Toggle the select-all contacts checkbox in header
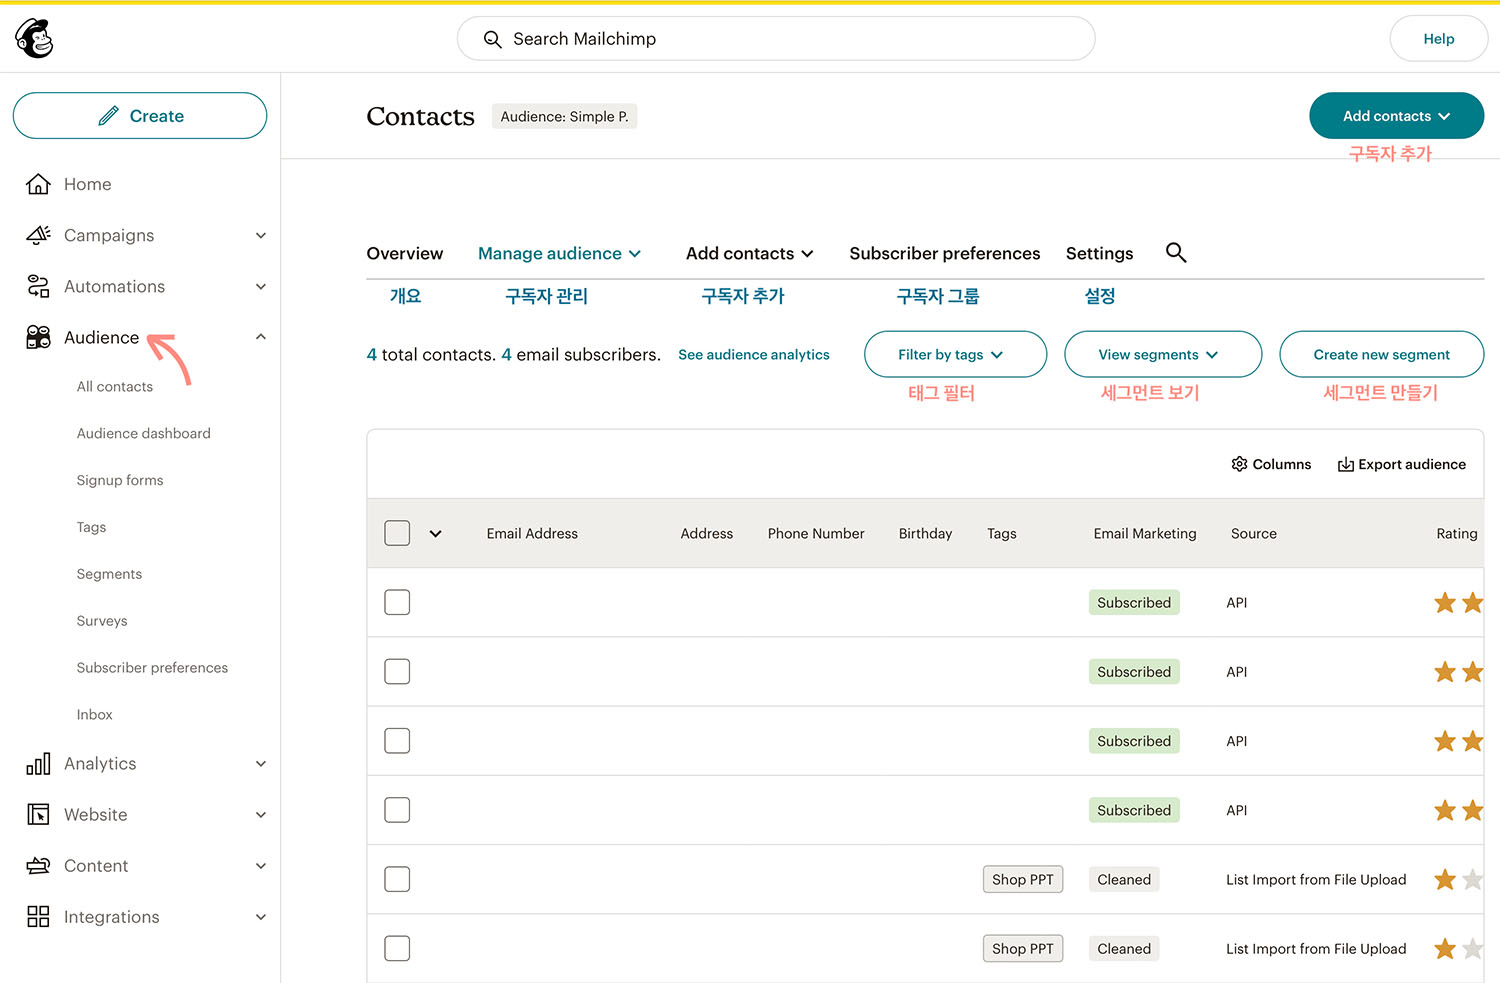Screen dimensions: 1500x983 (x=397, y=533)
